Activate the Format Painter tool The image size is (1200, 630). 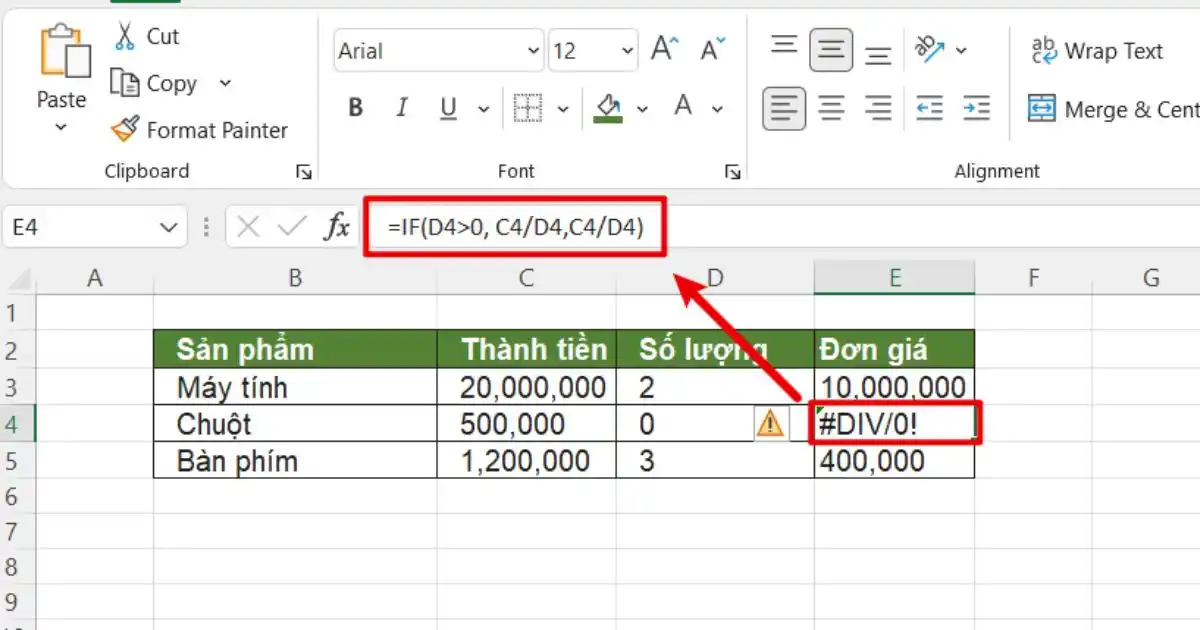[x=199, y=130]
